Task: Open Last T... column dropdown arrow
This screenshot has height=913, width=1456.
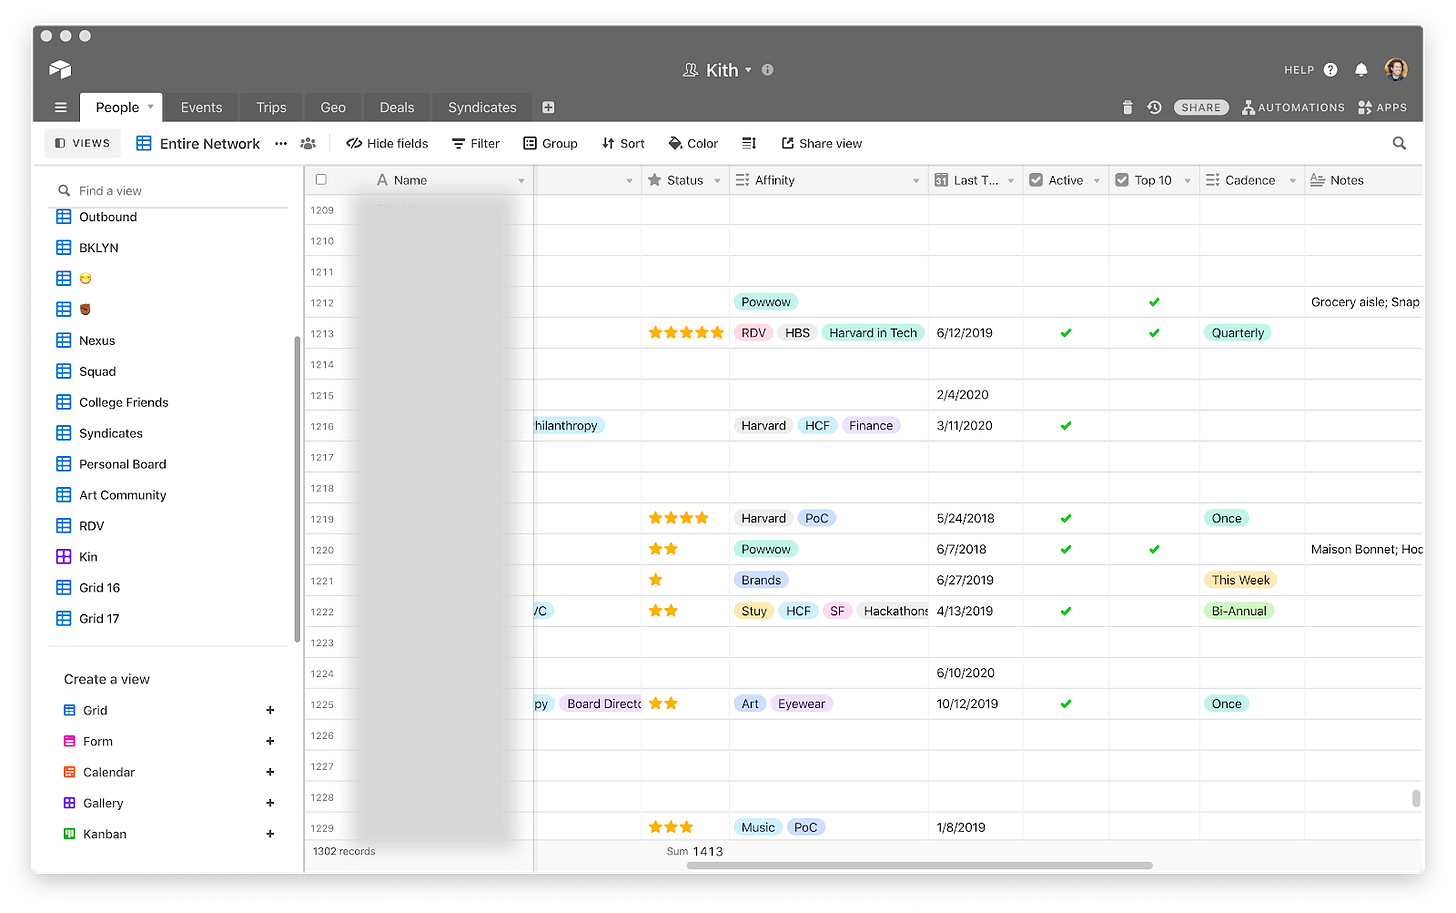Action: click(1011, 181)
